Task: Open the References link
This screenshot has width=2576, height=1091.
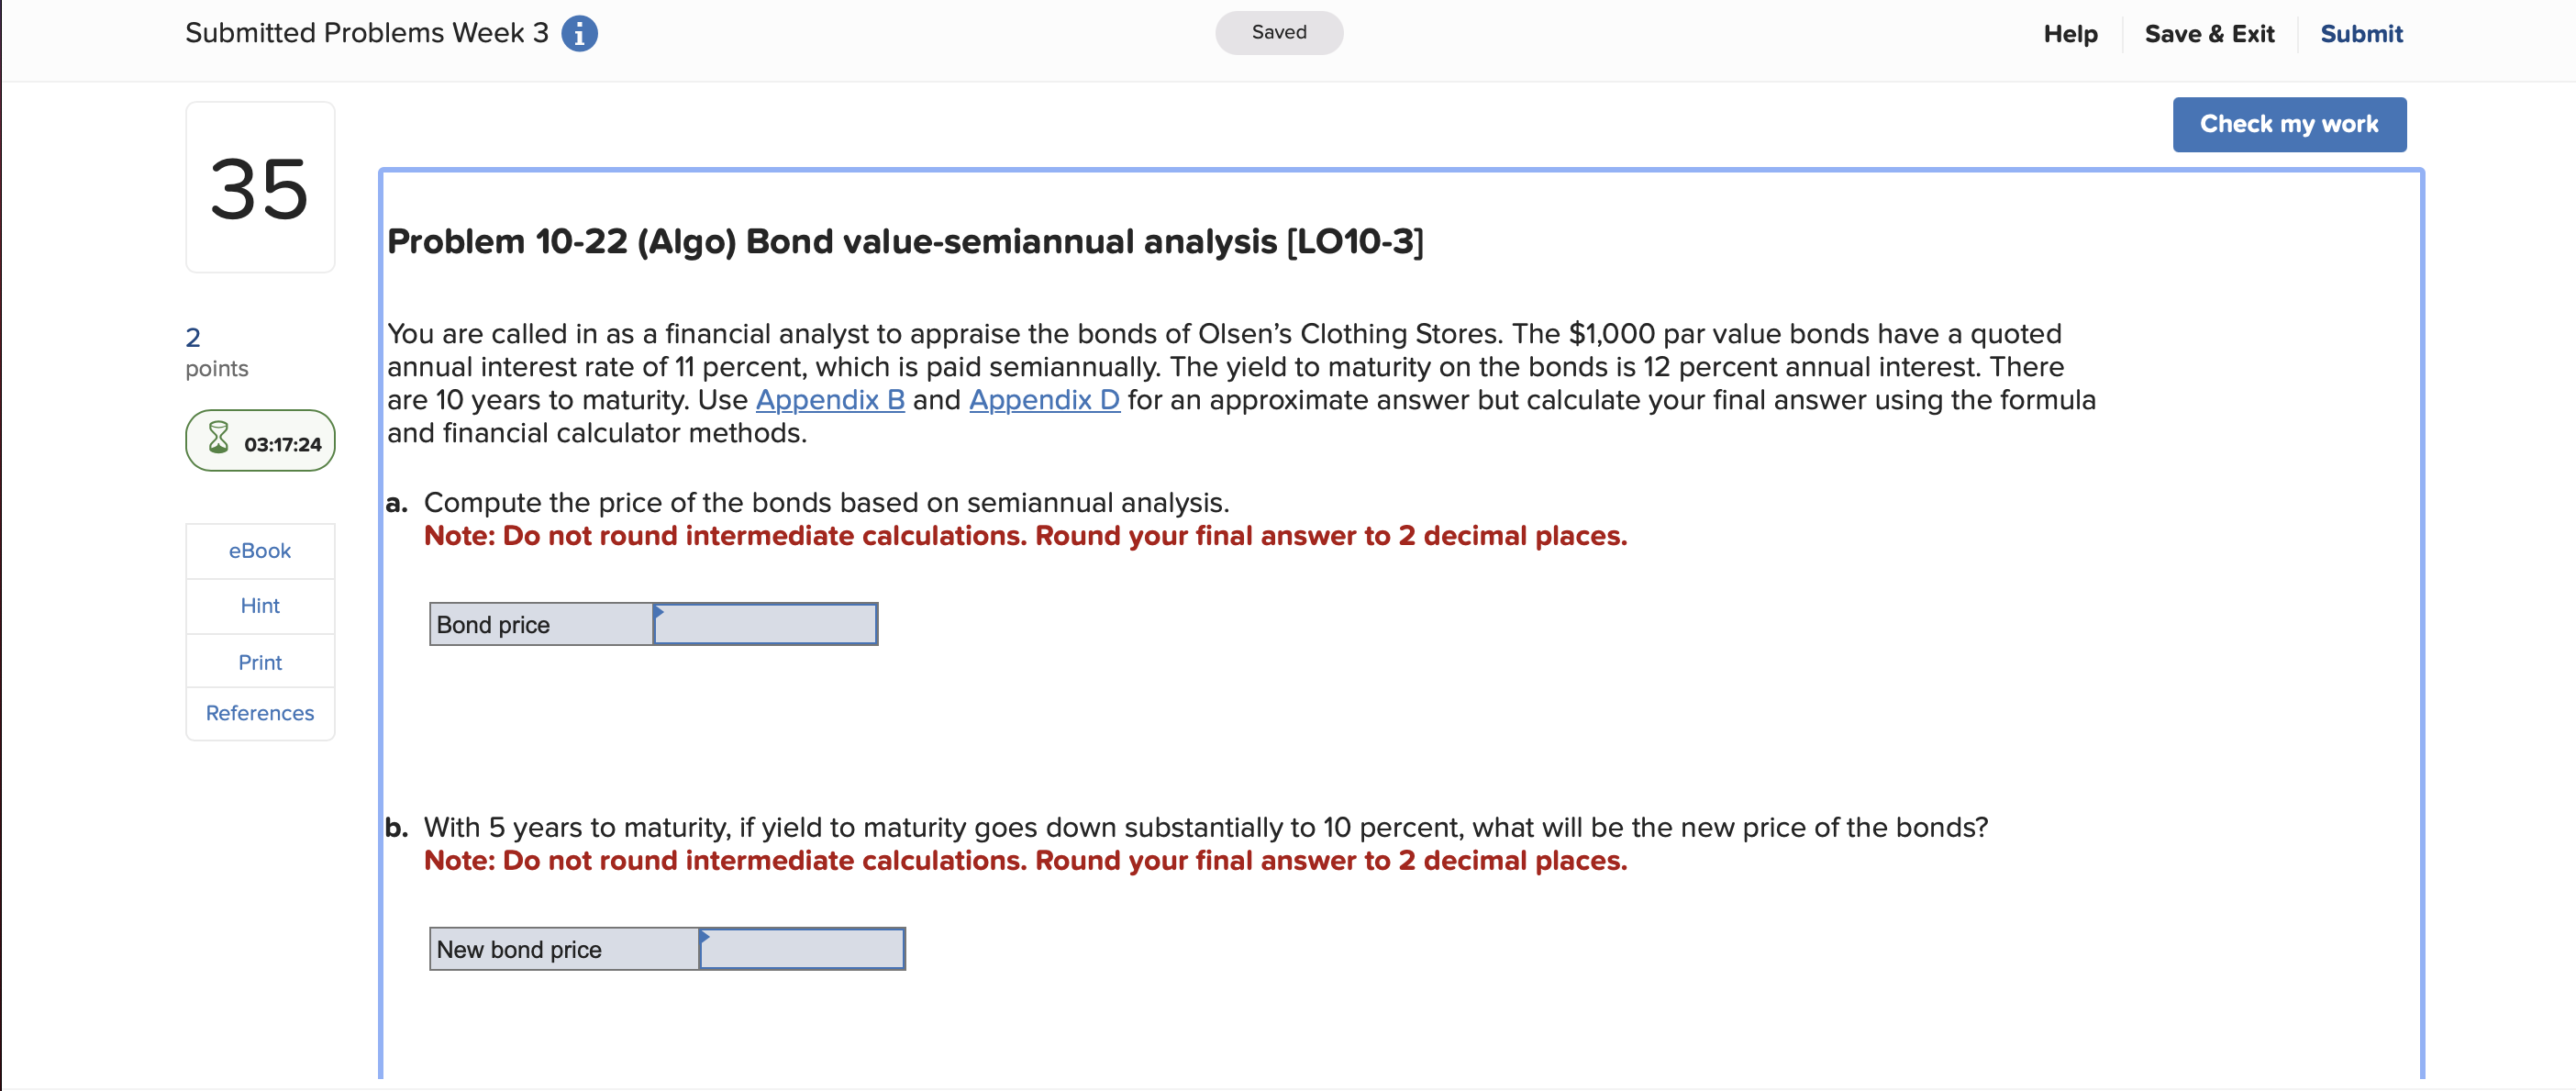Action: point(259,713)
